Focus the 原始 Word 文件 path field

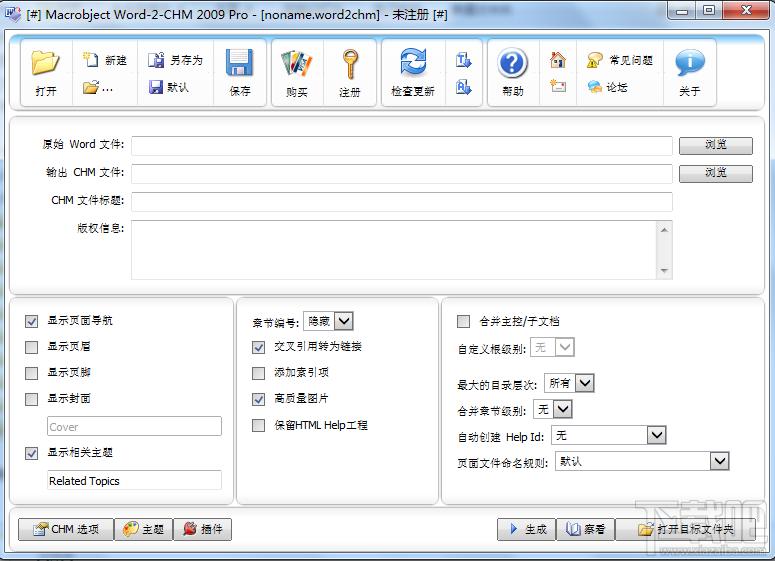(x=402, y=146)
